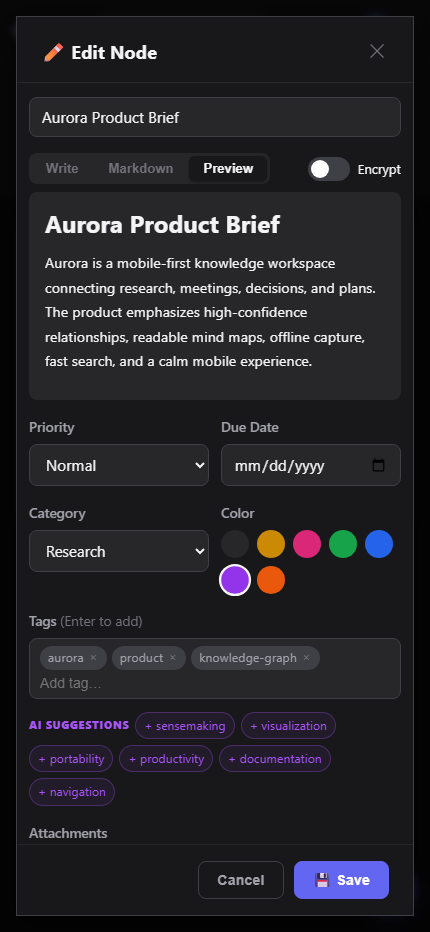Click the Due Date input field
The width and height of the screenshot is (430, 932).
pos(311,465)
